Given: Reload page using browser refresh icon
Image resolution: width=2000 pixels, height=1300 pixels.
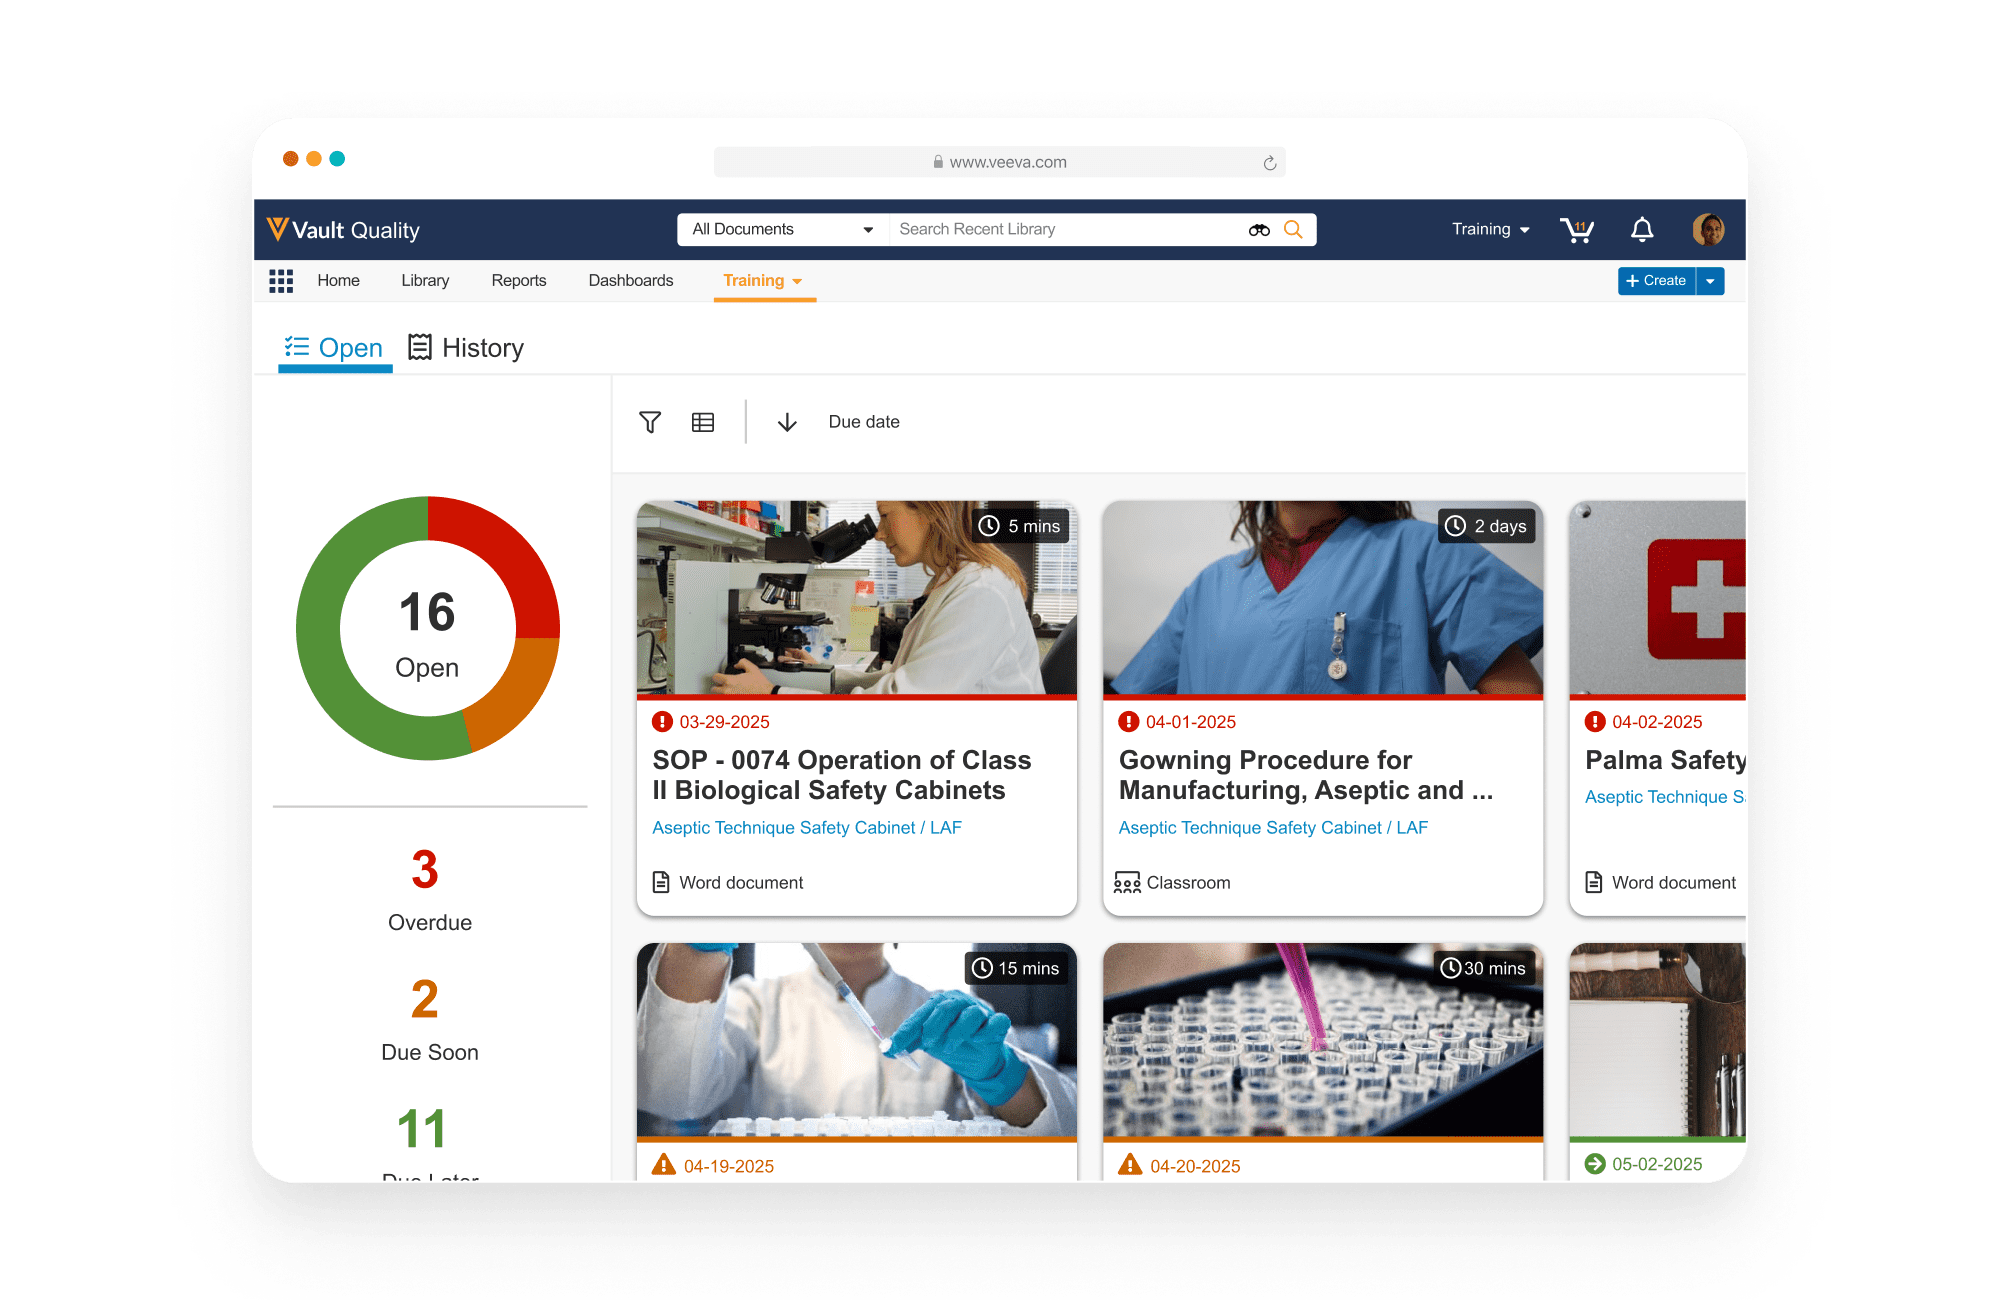Looking at the screenshot, I should point(1270,163).
